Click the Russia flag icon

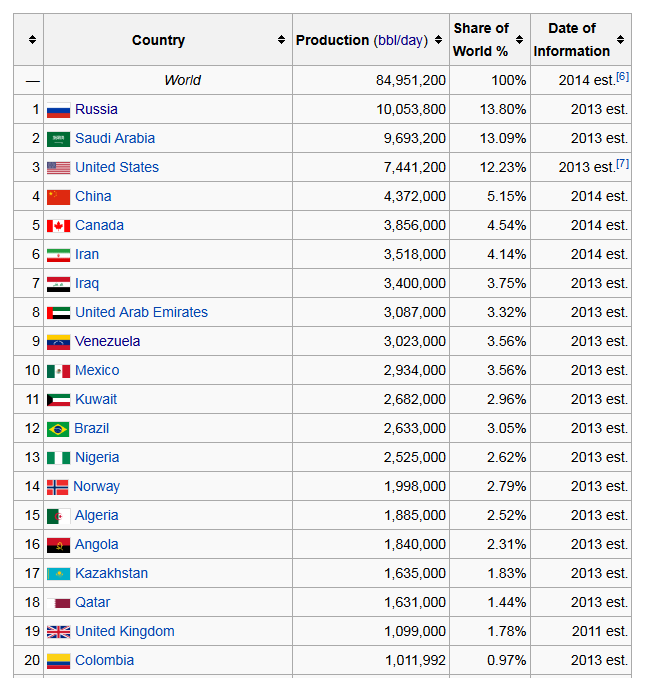[58, 110]
